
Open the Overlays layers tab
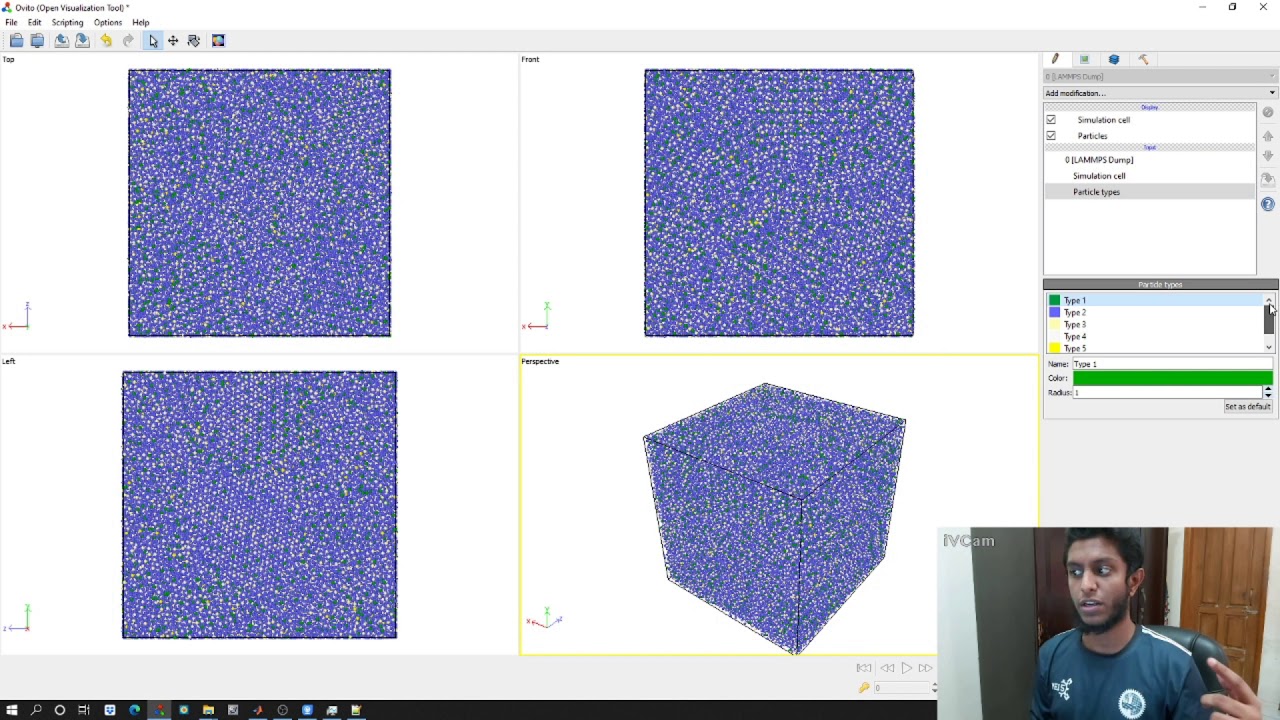pos(1114,59)
